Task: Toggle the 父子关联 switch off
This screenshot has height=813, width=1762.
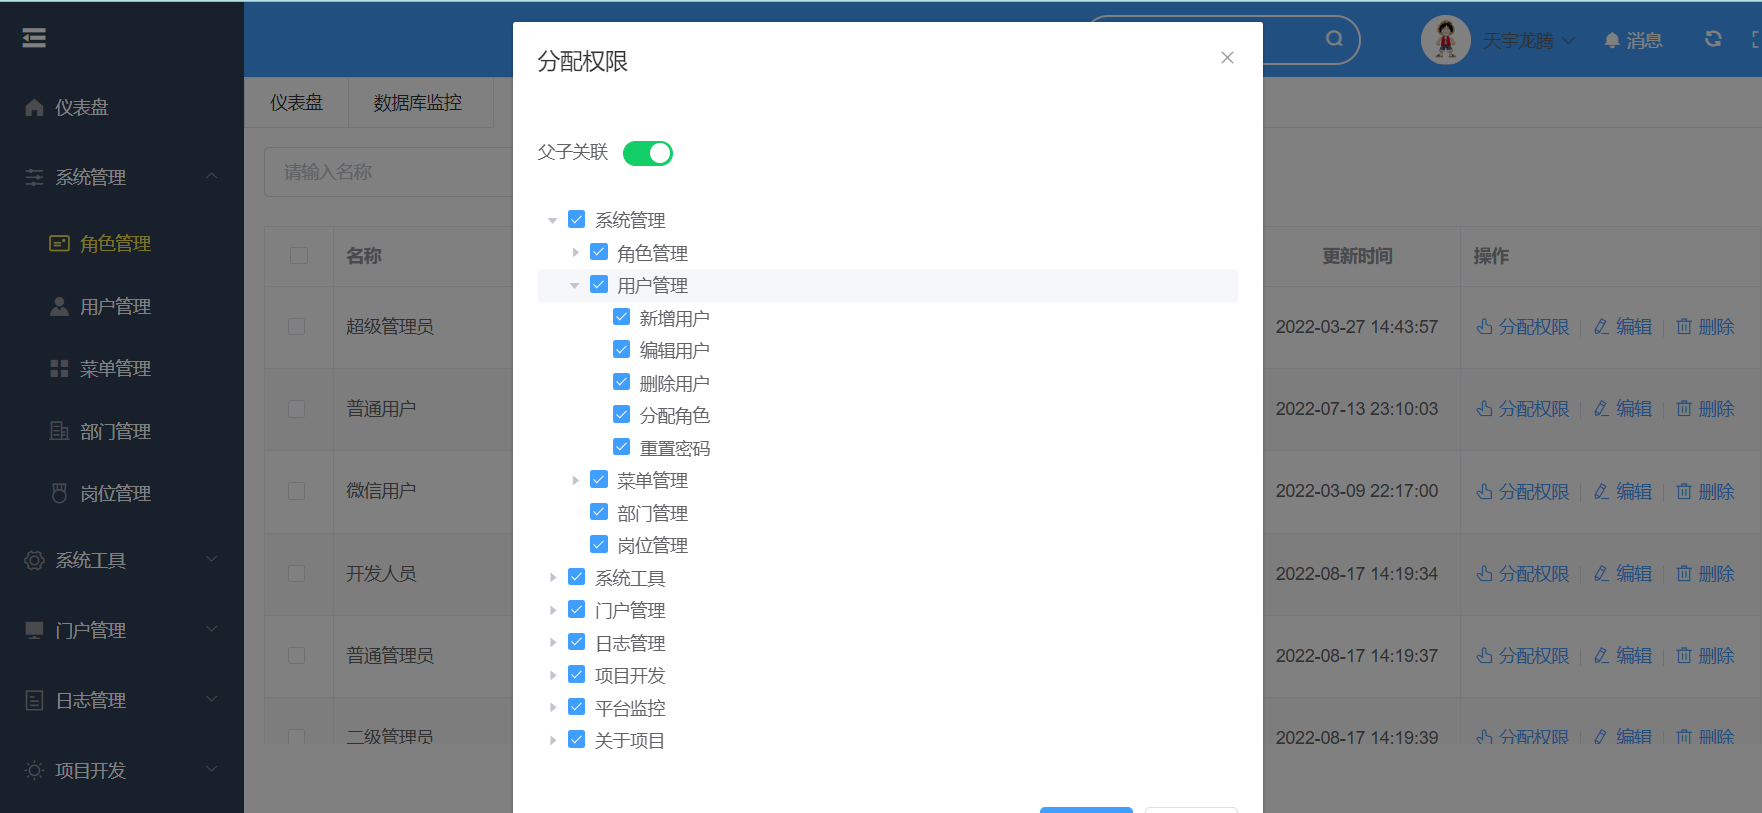Action: tap(648, 153)
